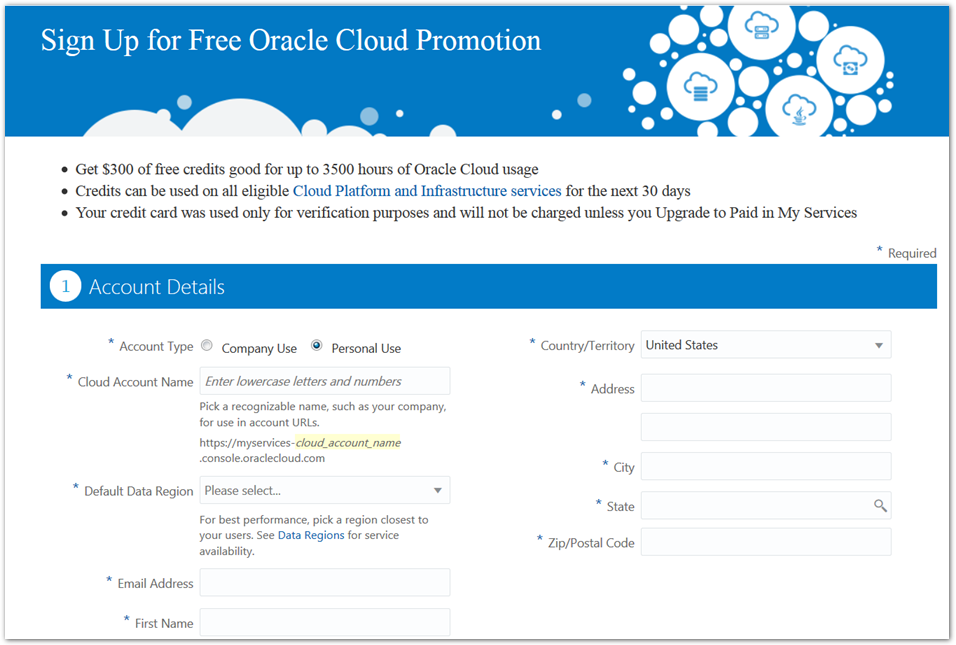The height and width of the screenshot is (645, 956).
Task: Click the second Address line field
Action: click(x=765, y=427)
